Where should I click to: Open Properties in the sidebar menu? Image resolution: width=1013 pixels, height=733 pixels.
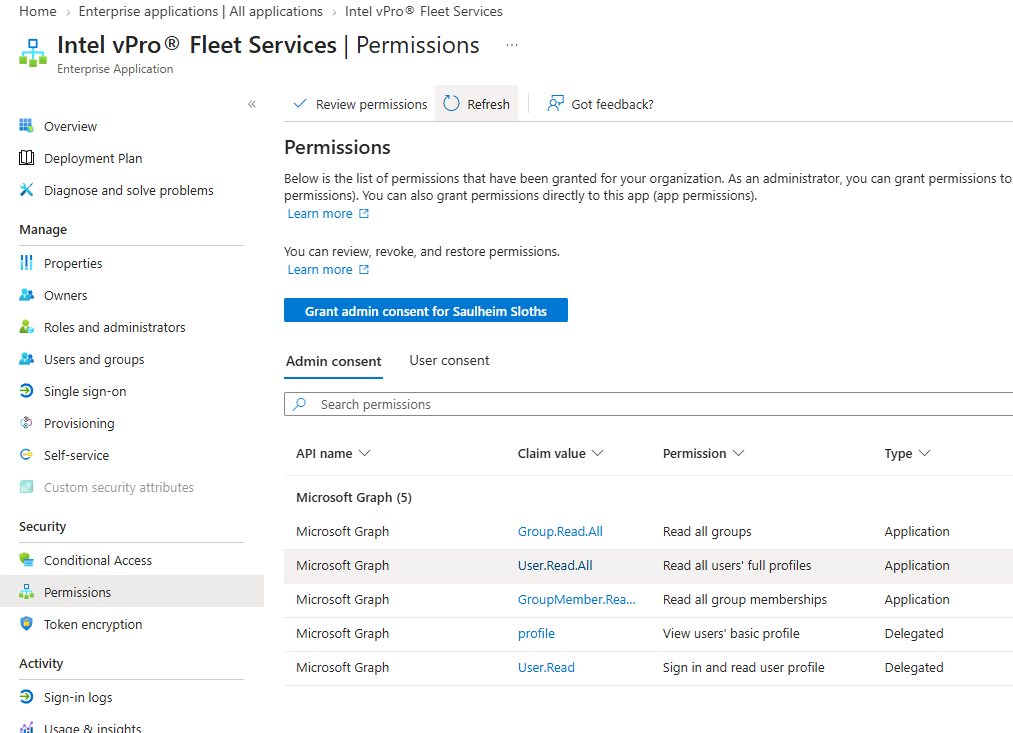73,263
